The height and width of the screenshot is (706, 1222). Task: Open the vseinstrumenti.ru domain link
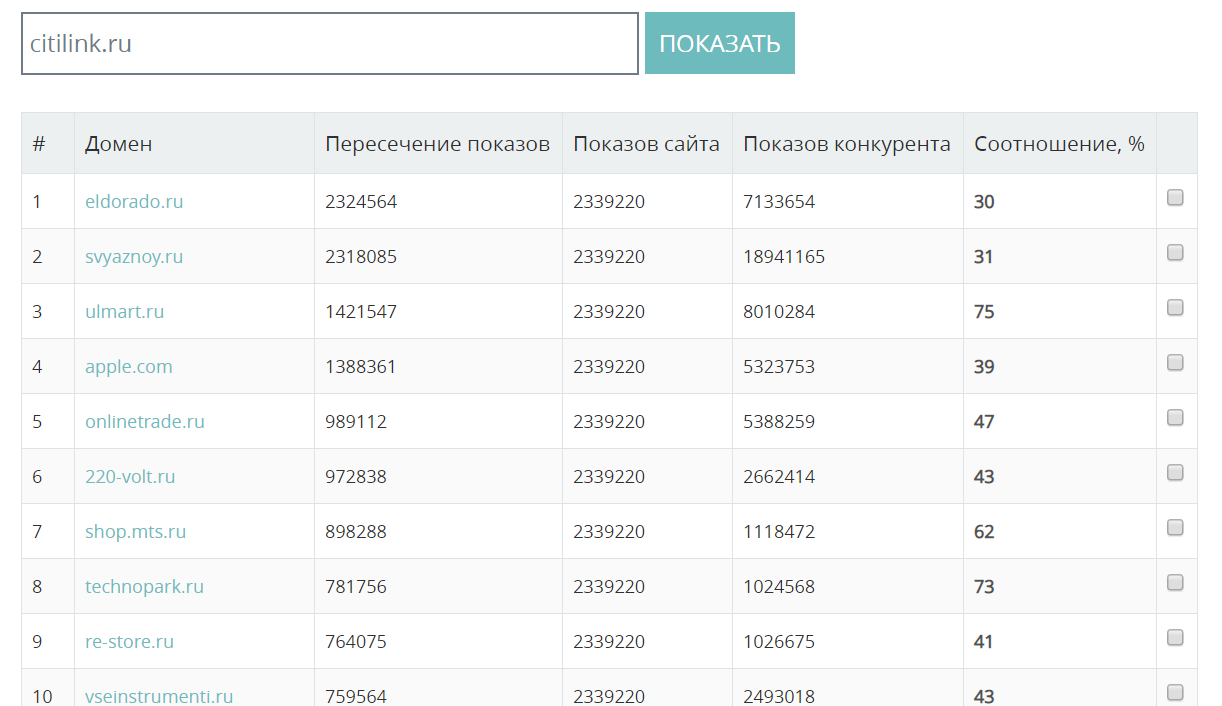pos(159,696)
